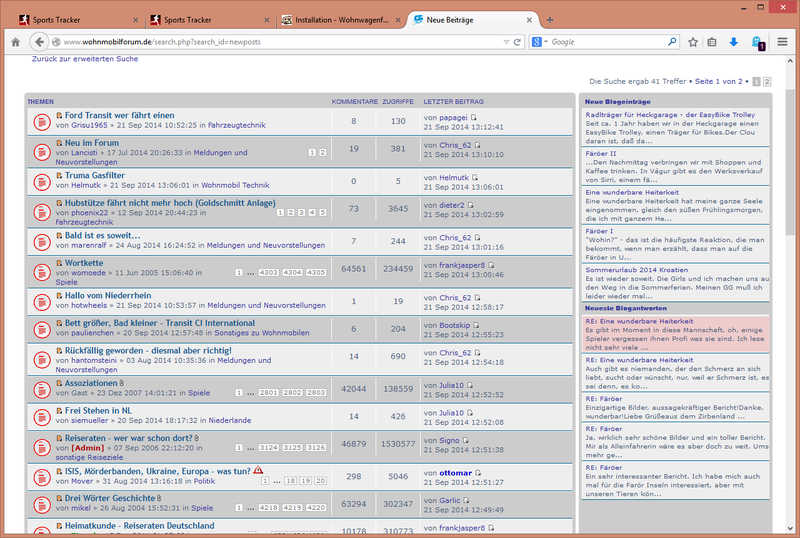
Task: Open the URL history dropdown arrow
Action: pos(506,42)
